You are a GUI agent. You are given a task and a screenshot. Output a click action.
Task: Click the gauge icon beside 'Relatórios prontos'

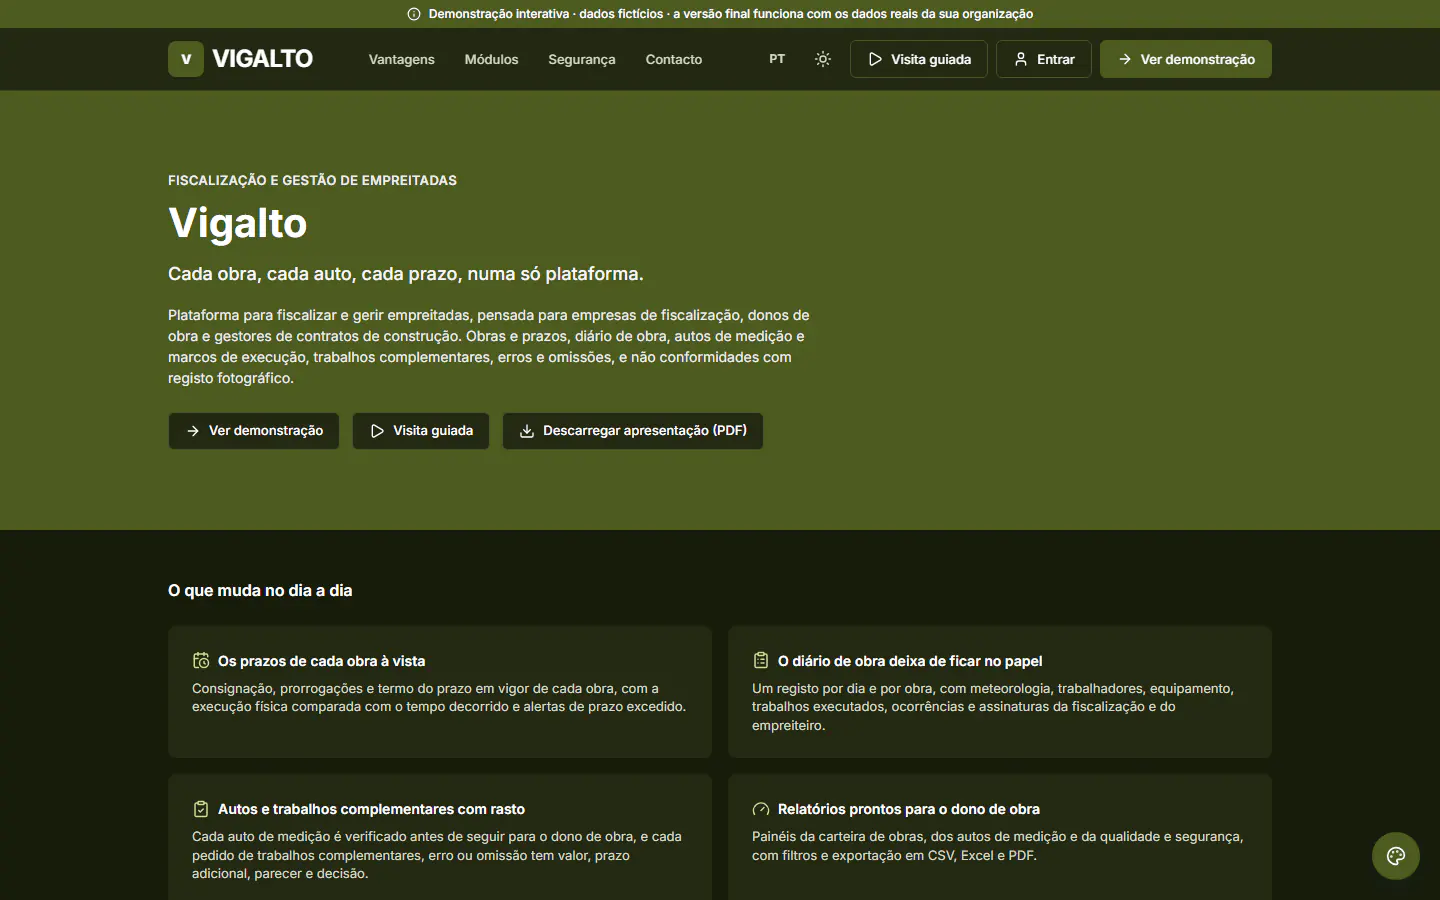click(x=761, y=809)
